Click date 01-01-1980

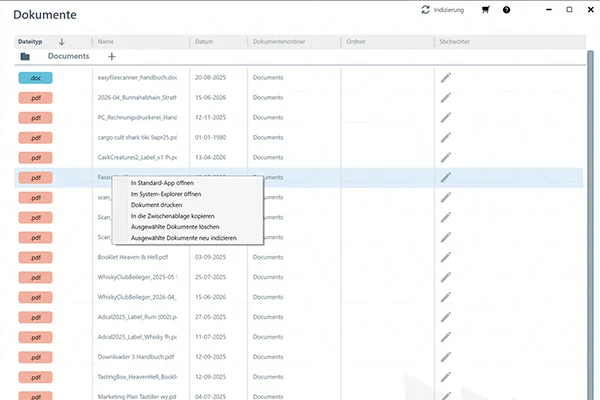(210, 137)
